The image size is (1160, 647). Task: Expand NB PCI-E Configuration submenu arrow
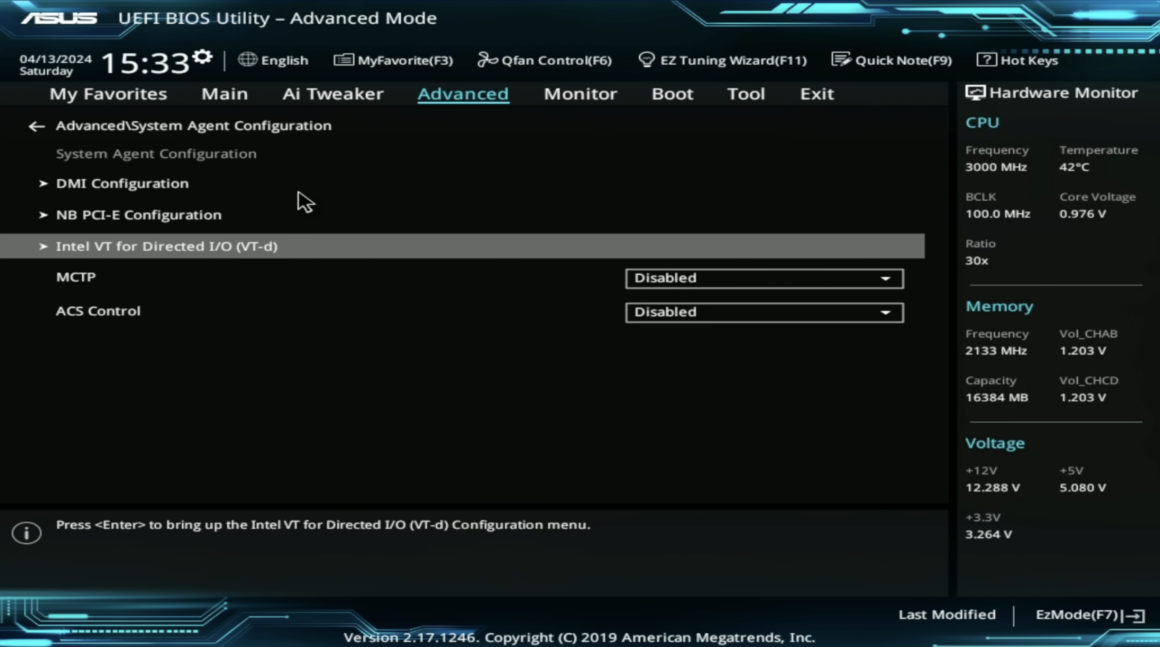pos(43,215)
